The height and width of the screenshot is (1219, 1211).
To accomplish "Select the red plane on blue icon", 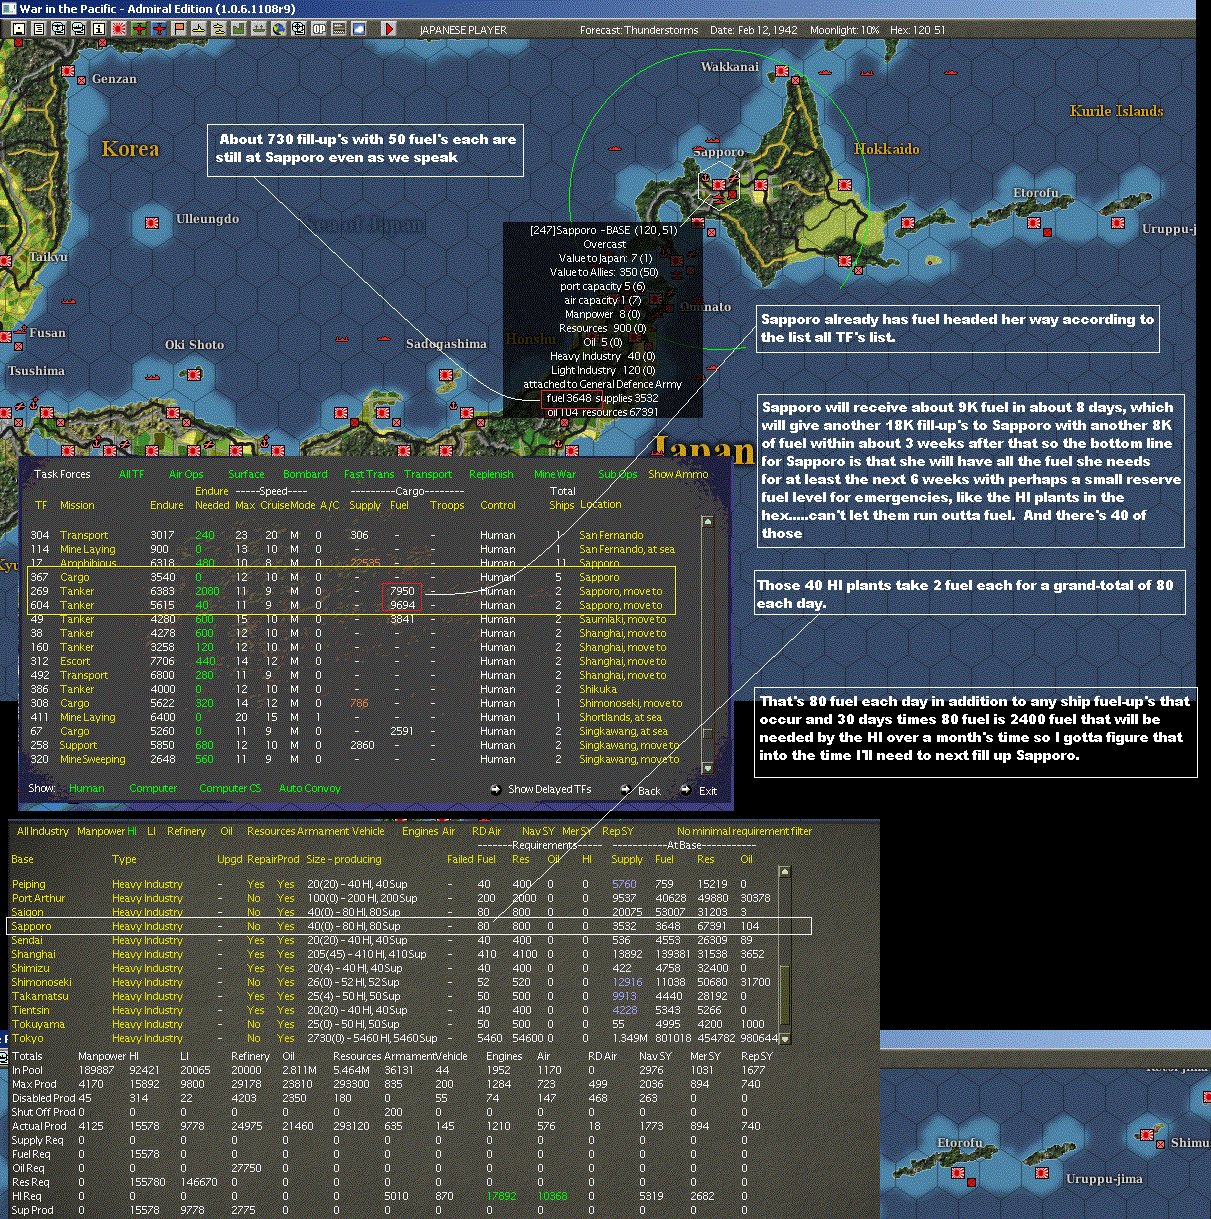I will pyautogui.click(x=159, y=29).
